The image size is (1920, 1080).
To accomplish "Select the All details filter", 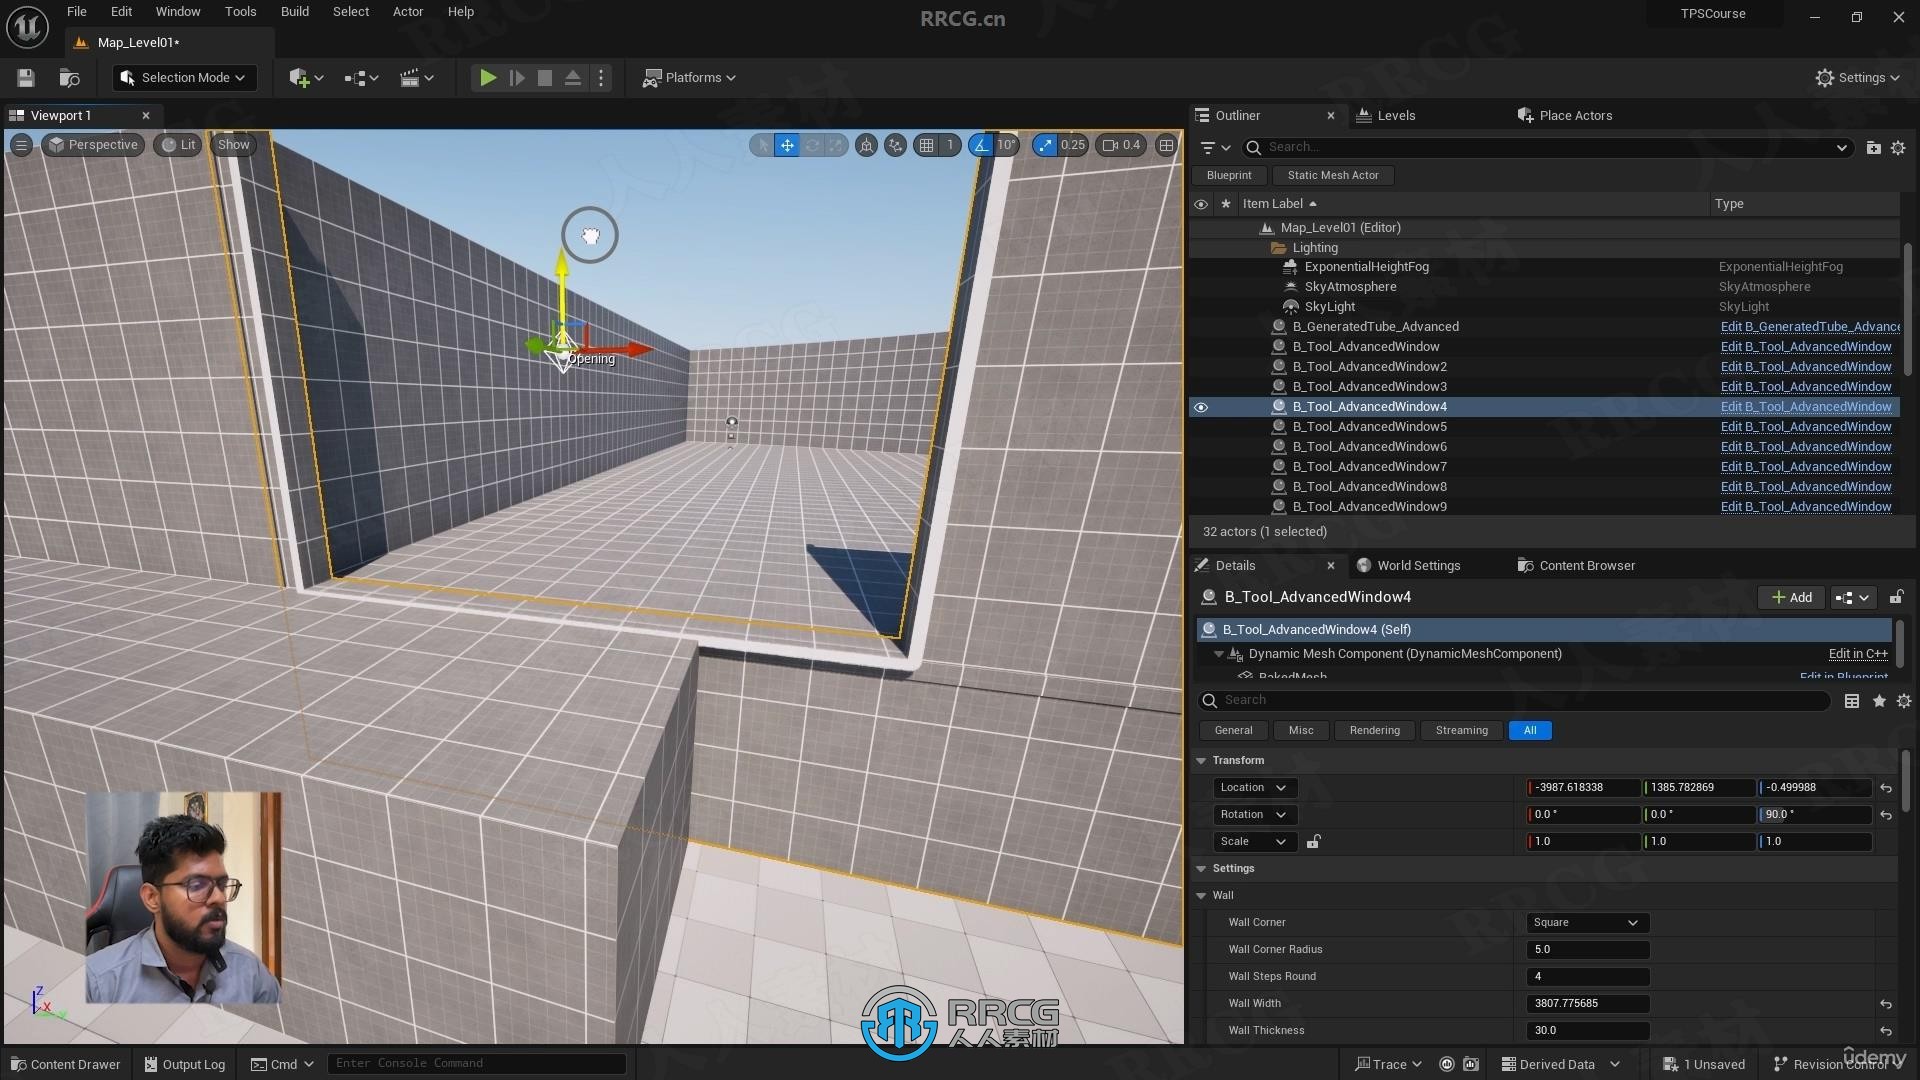I will tap(1530, 731).
